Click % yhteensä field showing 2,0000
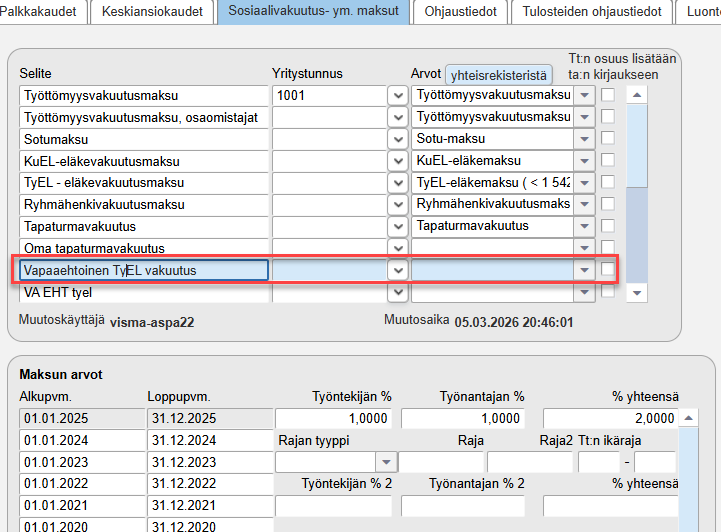The image size is (721, 532). (x=611, y=418)
